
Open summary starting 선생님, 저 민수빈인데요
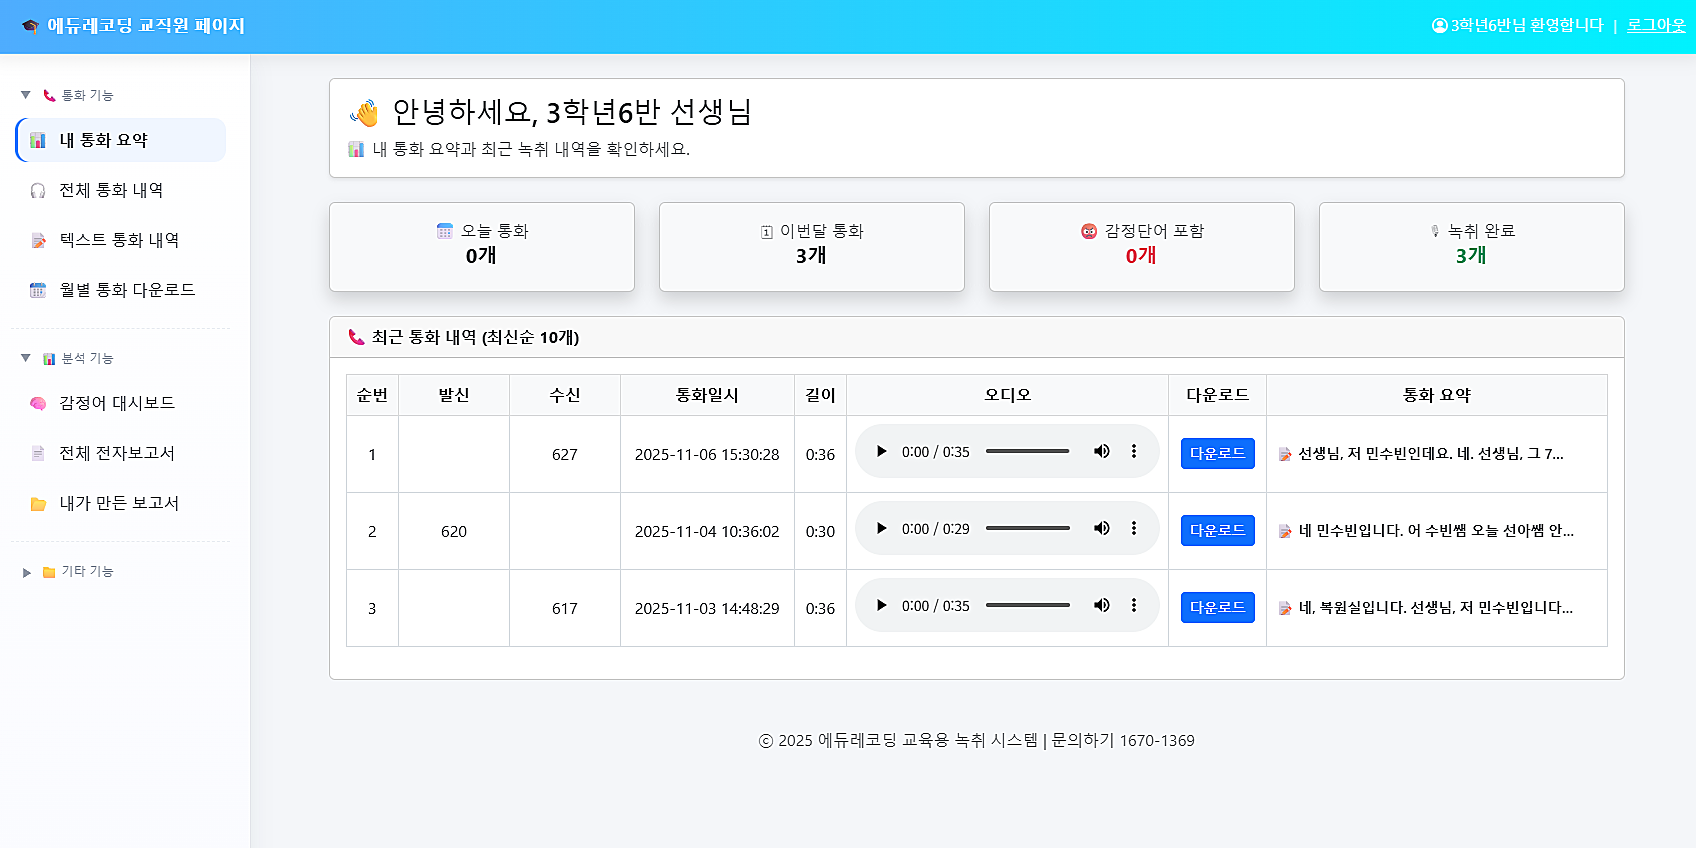coord(1431,454)
